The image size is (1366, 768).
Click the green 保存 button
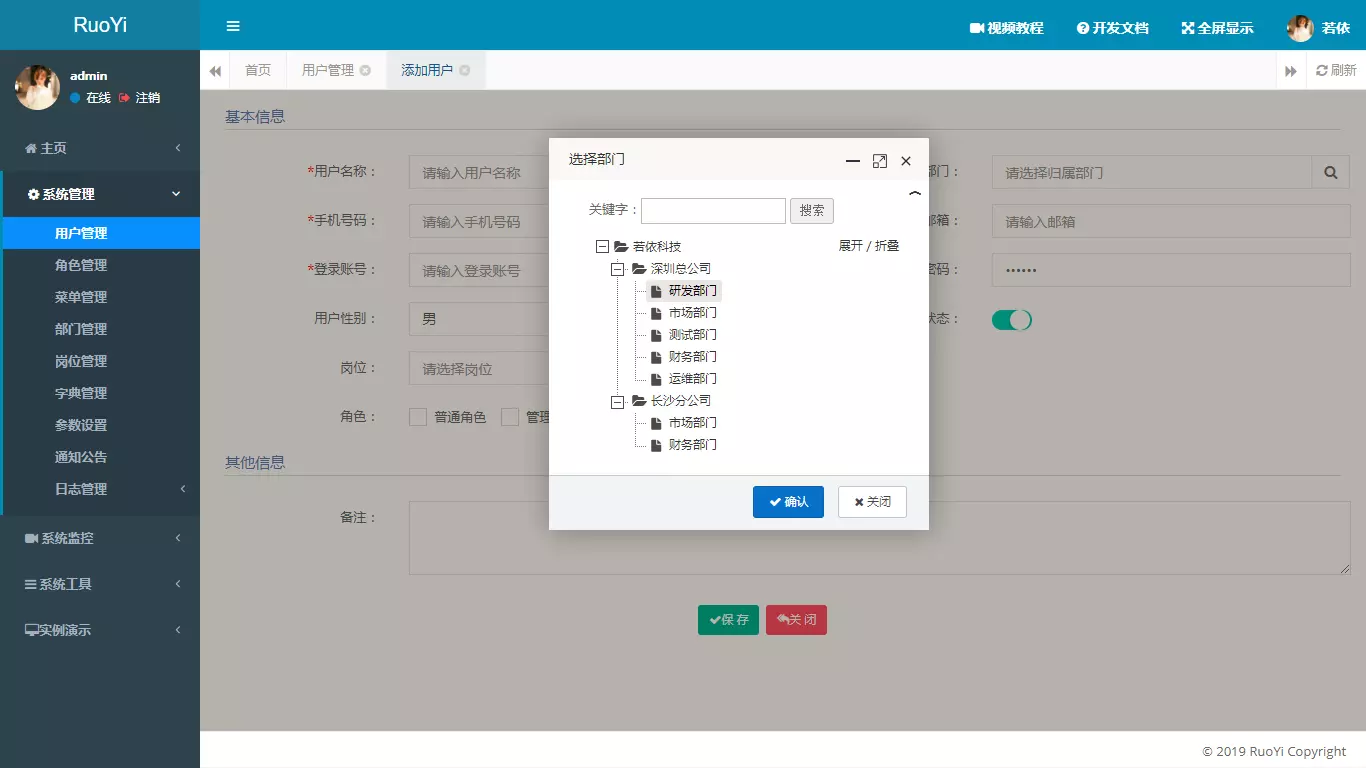(728, 620)
